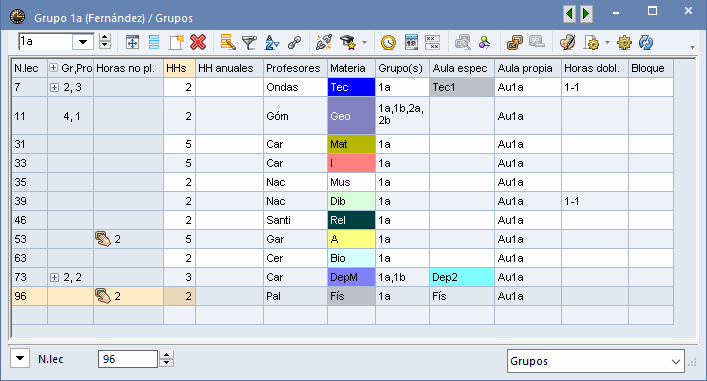Click the Bloque column header
This screenshot has height=381, width=707.
[651, 68]
